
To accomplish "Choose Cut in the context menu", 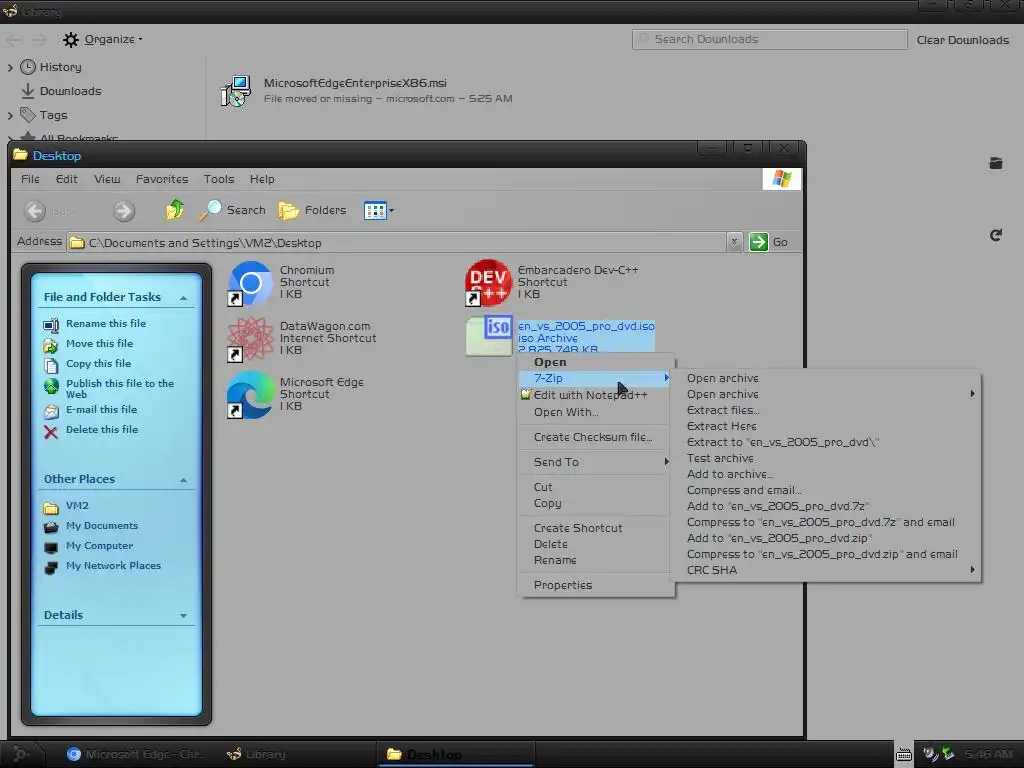I will pyautogui.click(x=595, y=487).
